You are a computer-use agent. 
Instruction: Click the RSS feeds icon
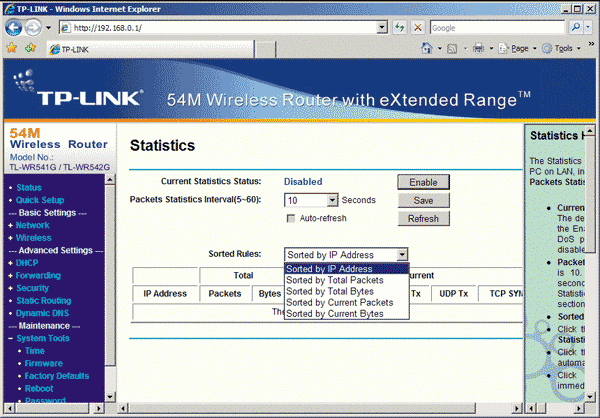[x=452, y=49]
